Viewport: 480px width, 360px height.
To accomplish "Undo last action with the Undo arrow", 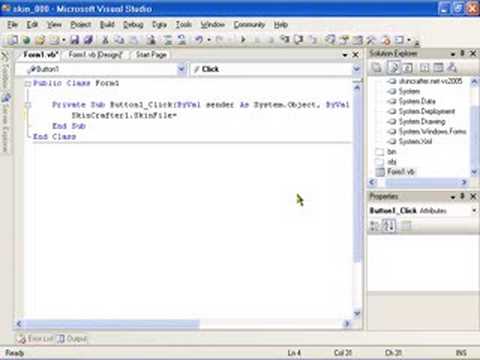I will [199, 40].
